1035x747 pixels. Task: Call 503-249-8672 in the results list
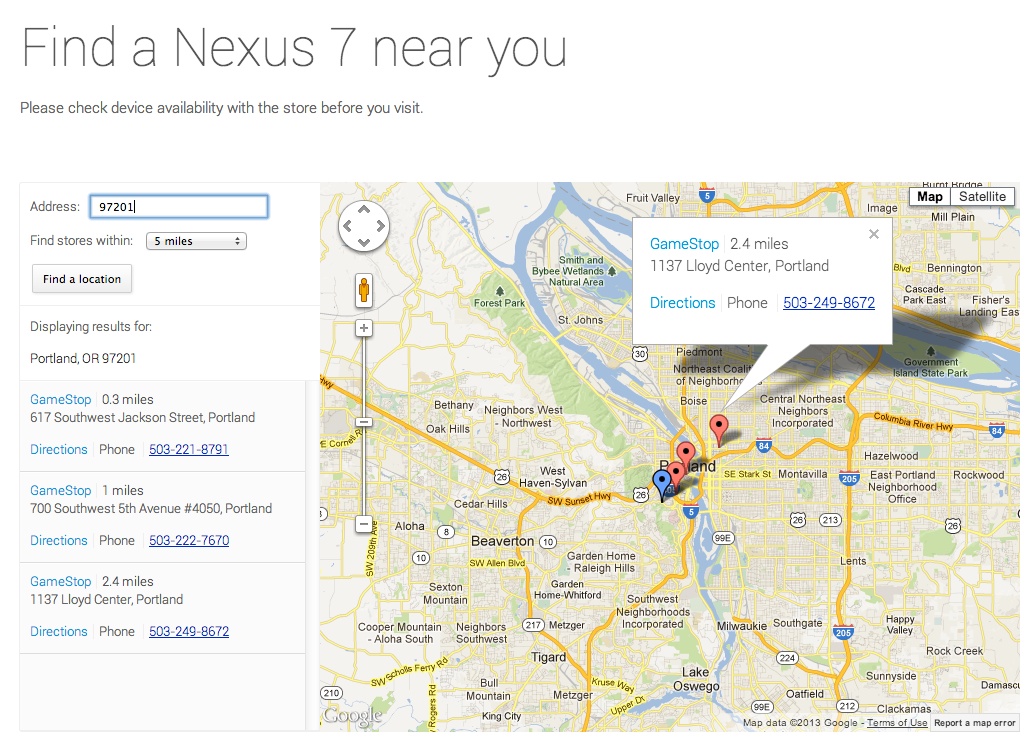189,632
